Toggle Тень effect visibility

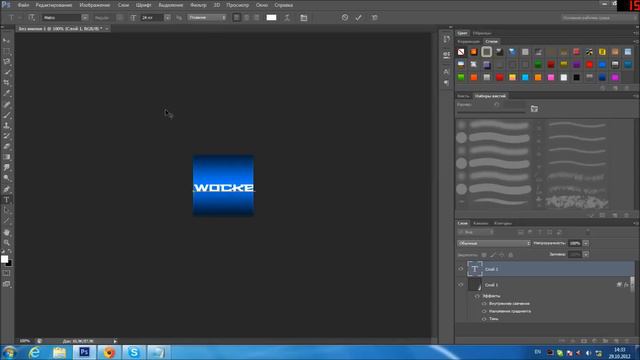[x=484, y=319]
